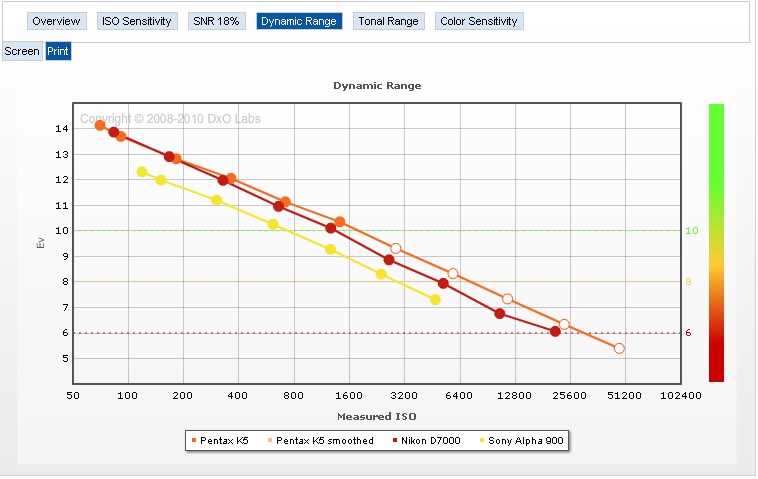Open the SNR 18% tab

(x=216, y=21)
